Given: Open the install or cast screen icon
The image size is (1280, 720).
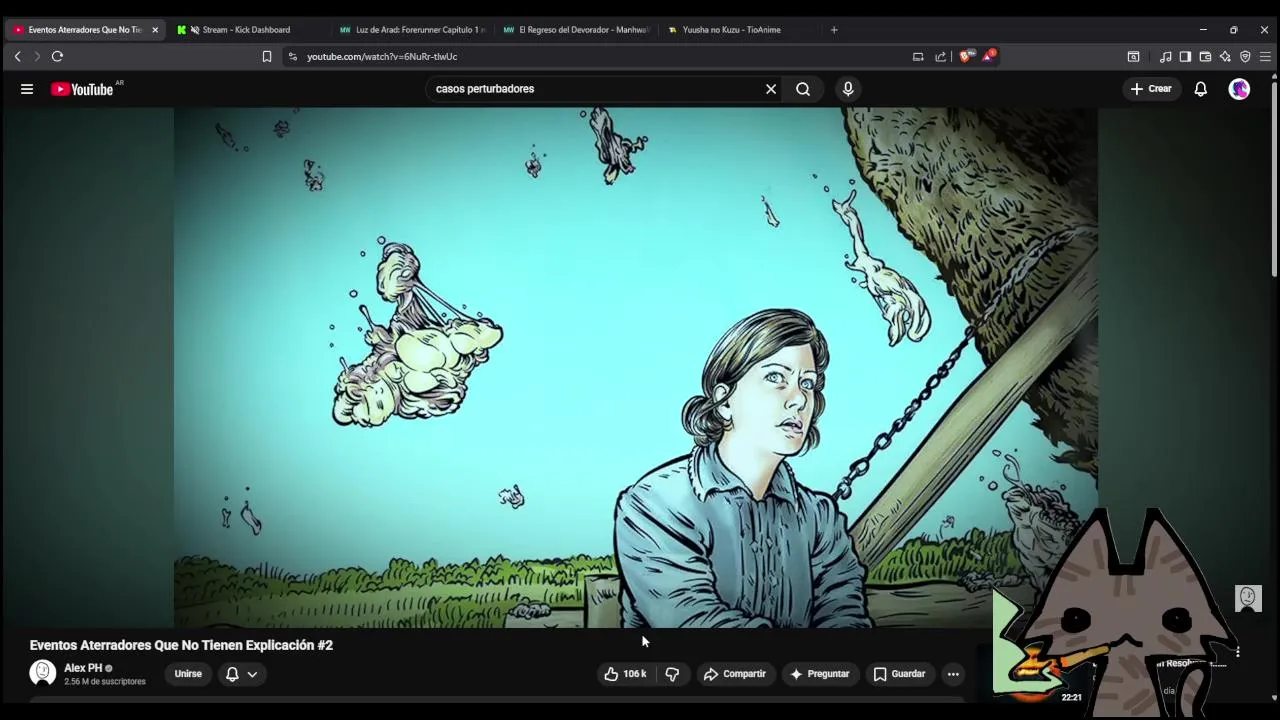Looking at the screenshot, I should [x=918, y=57].
